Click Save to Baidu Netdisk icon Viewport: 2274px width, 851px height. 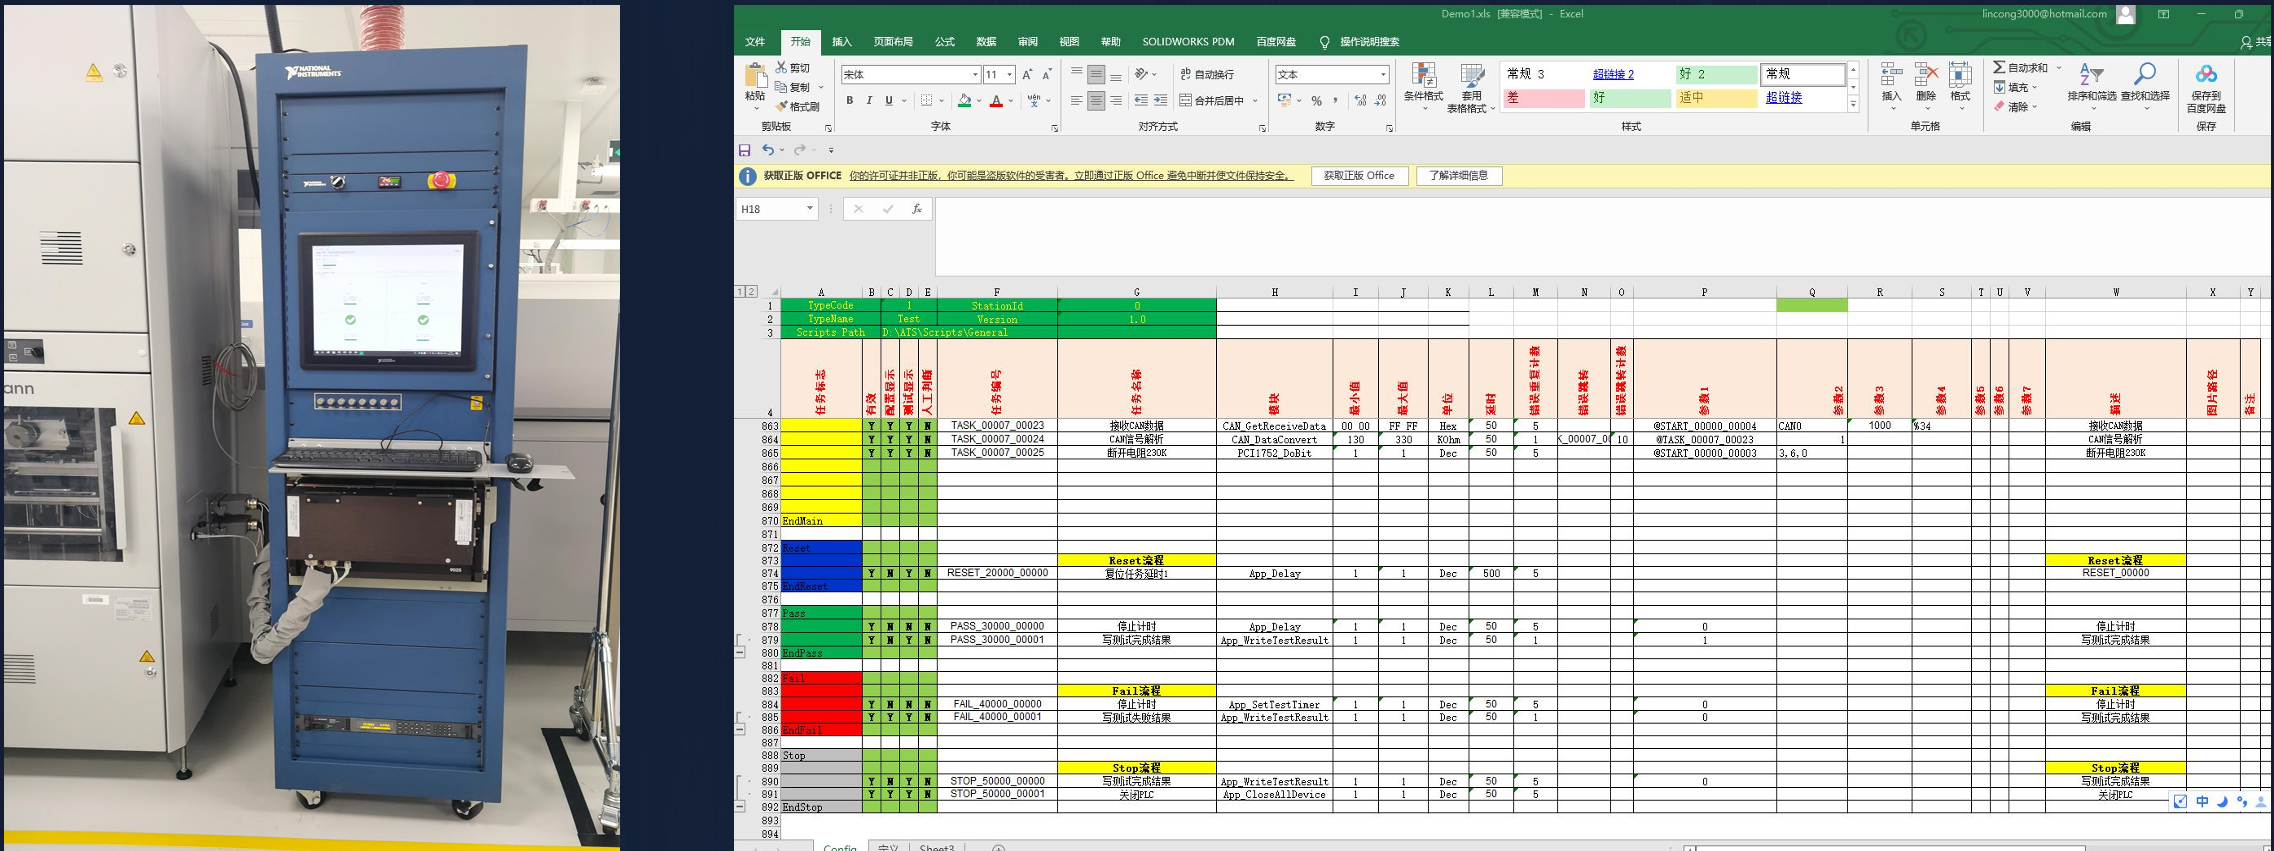coord(2205,76)
